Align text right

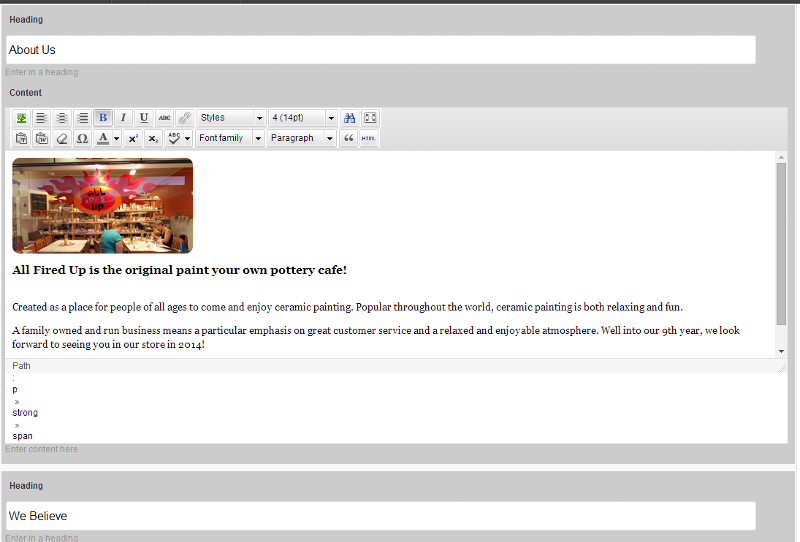(x=82, y=118)
